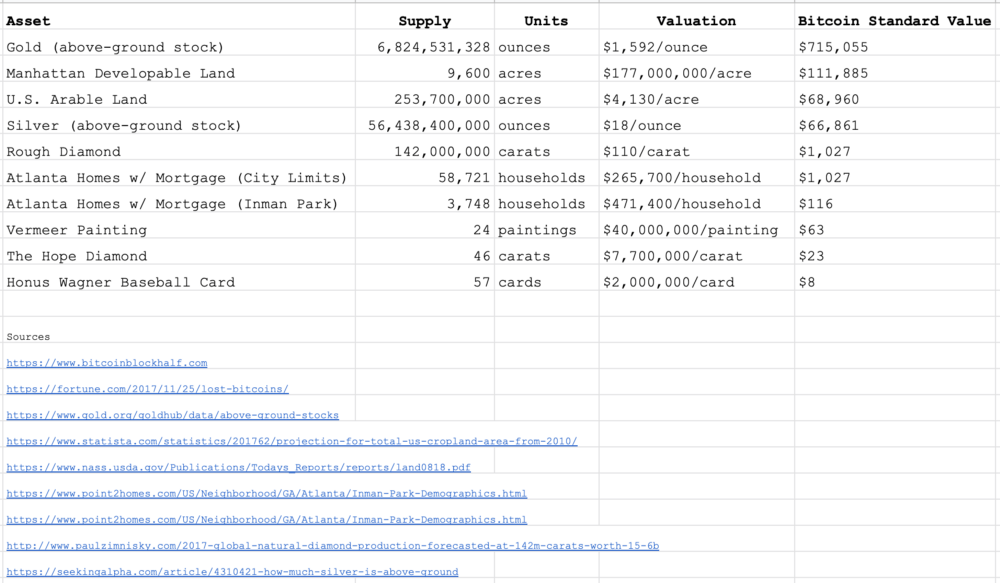This screenshot has width=1000, height=583.
Task: Open the paulzimnisky.com diamond production link
Action: coord(332,546)
